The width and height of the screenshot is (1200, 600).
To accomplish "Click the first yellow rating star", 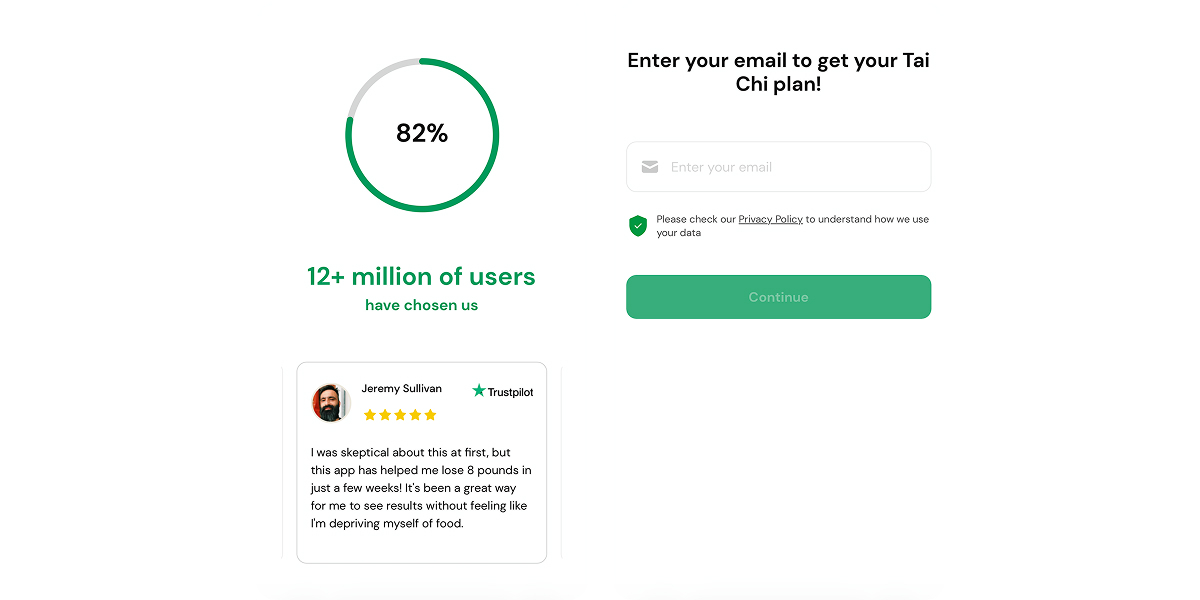I will click(x=371, y=414).
